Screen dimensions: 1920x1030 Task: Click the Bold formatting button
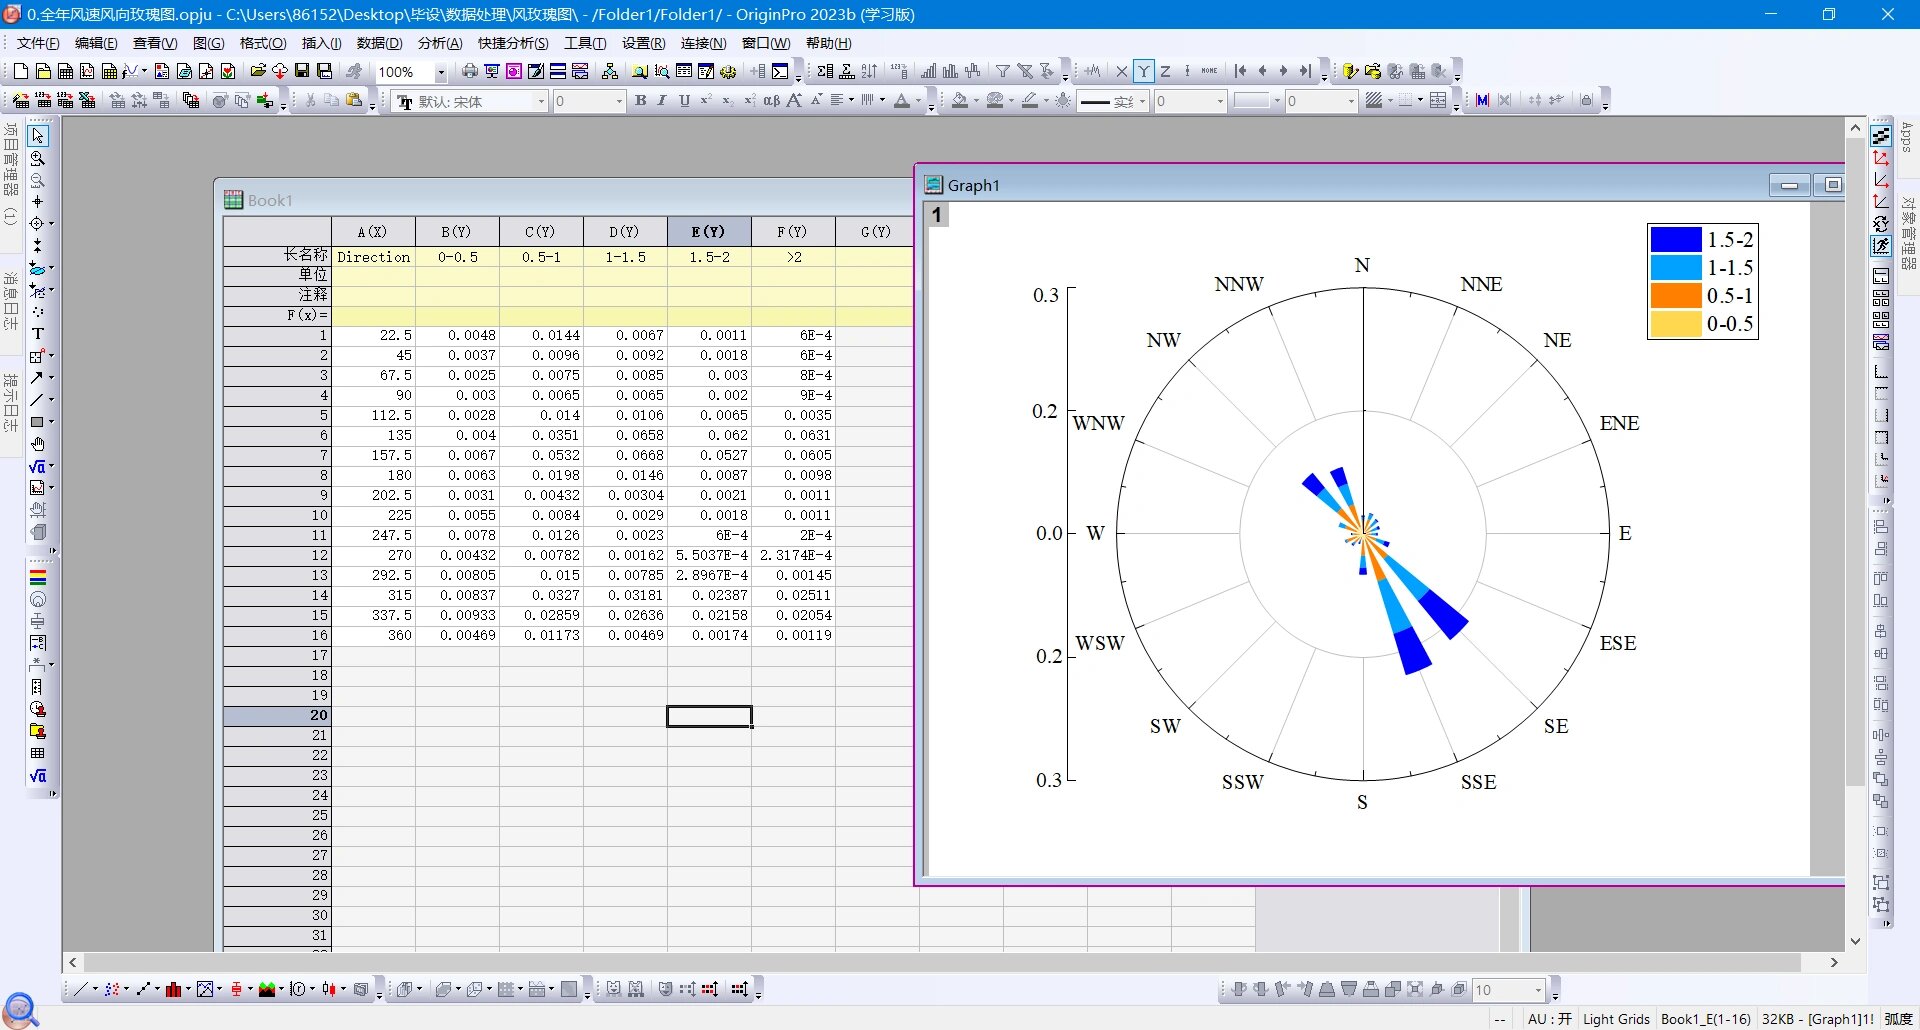[640, 101]
